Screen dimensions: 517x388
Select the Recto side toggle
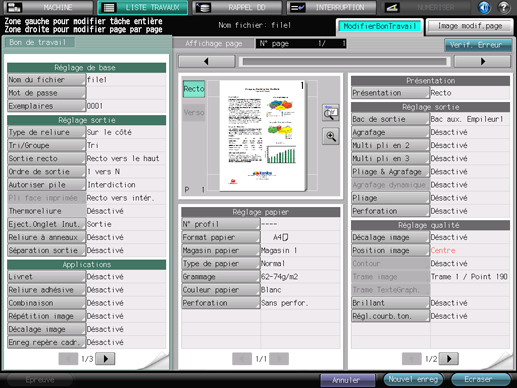194,89
